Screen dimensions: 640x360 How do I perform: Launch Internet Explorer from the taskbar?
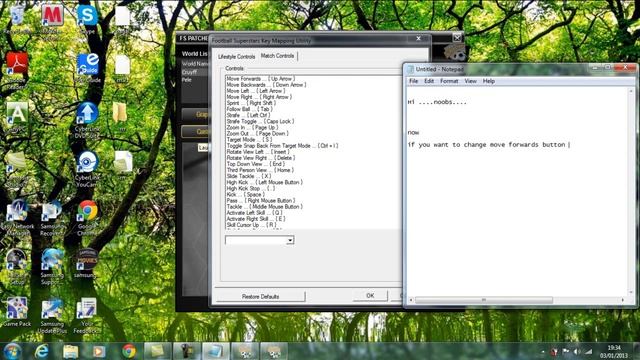[41, 351]
